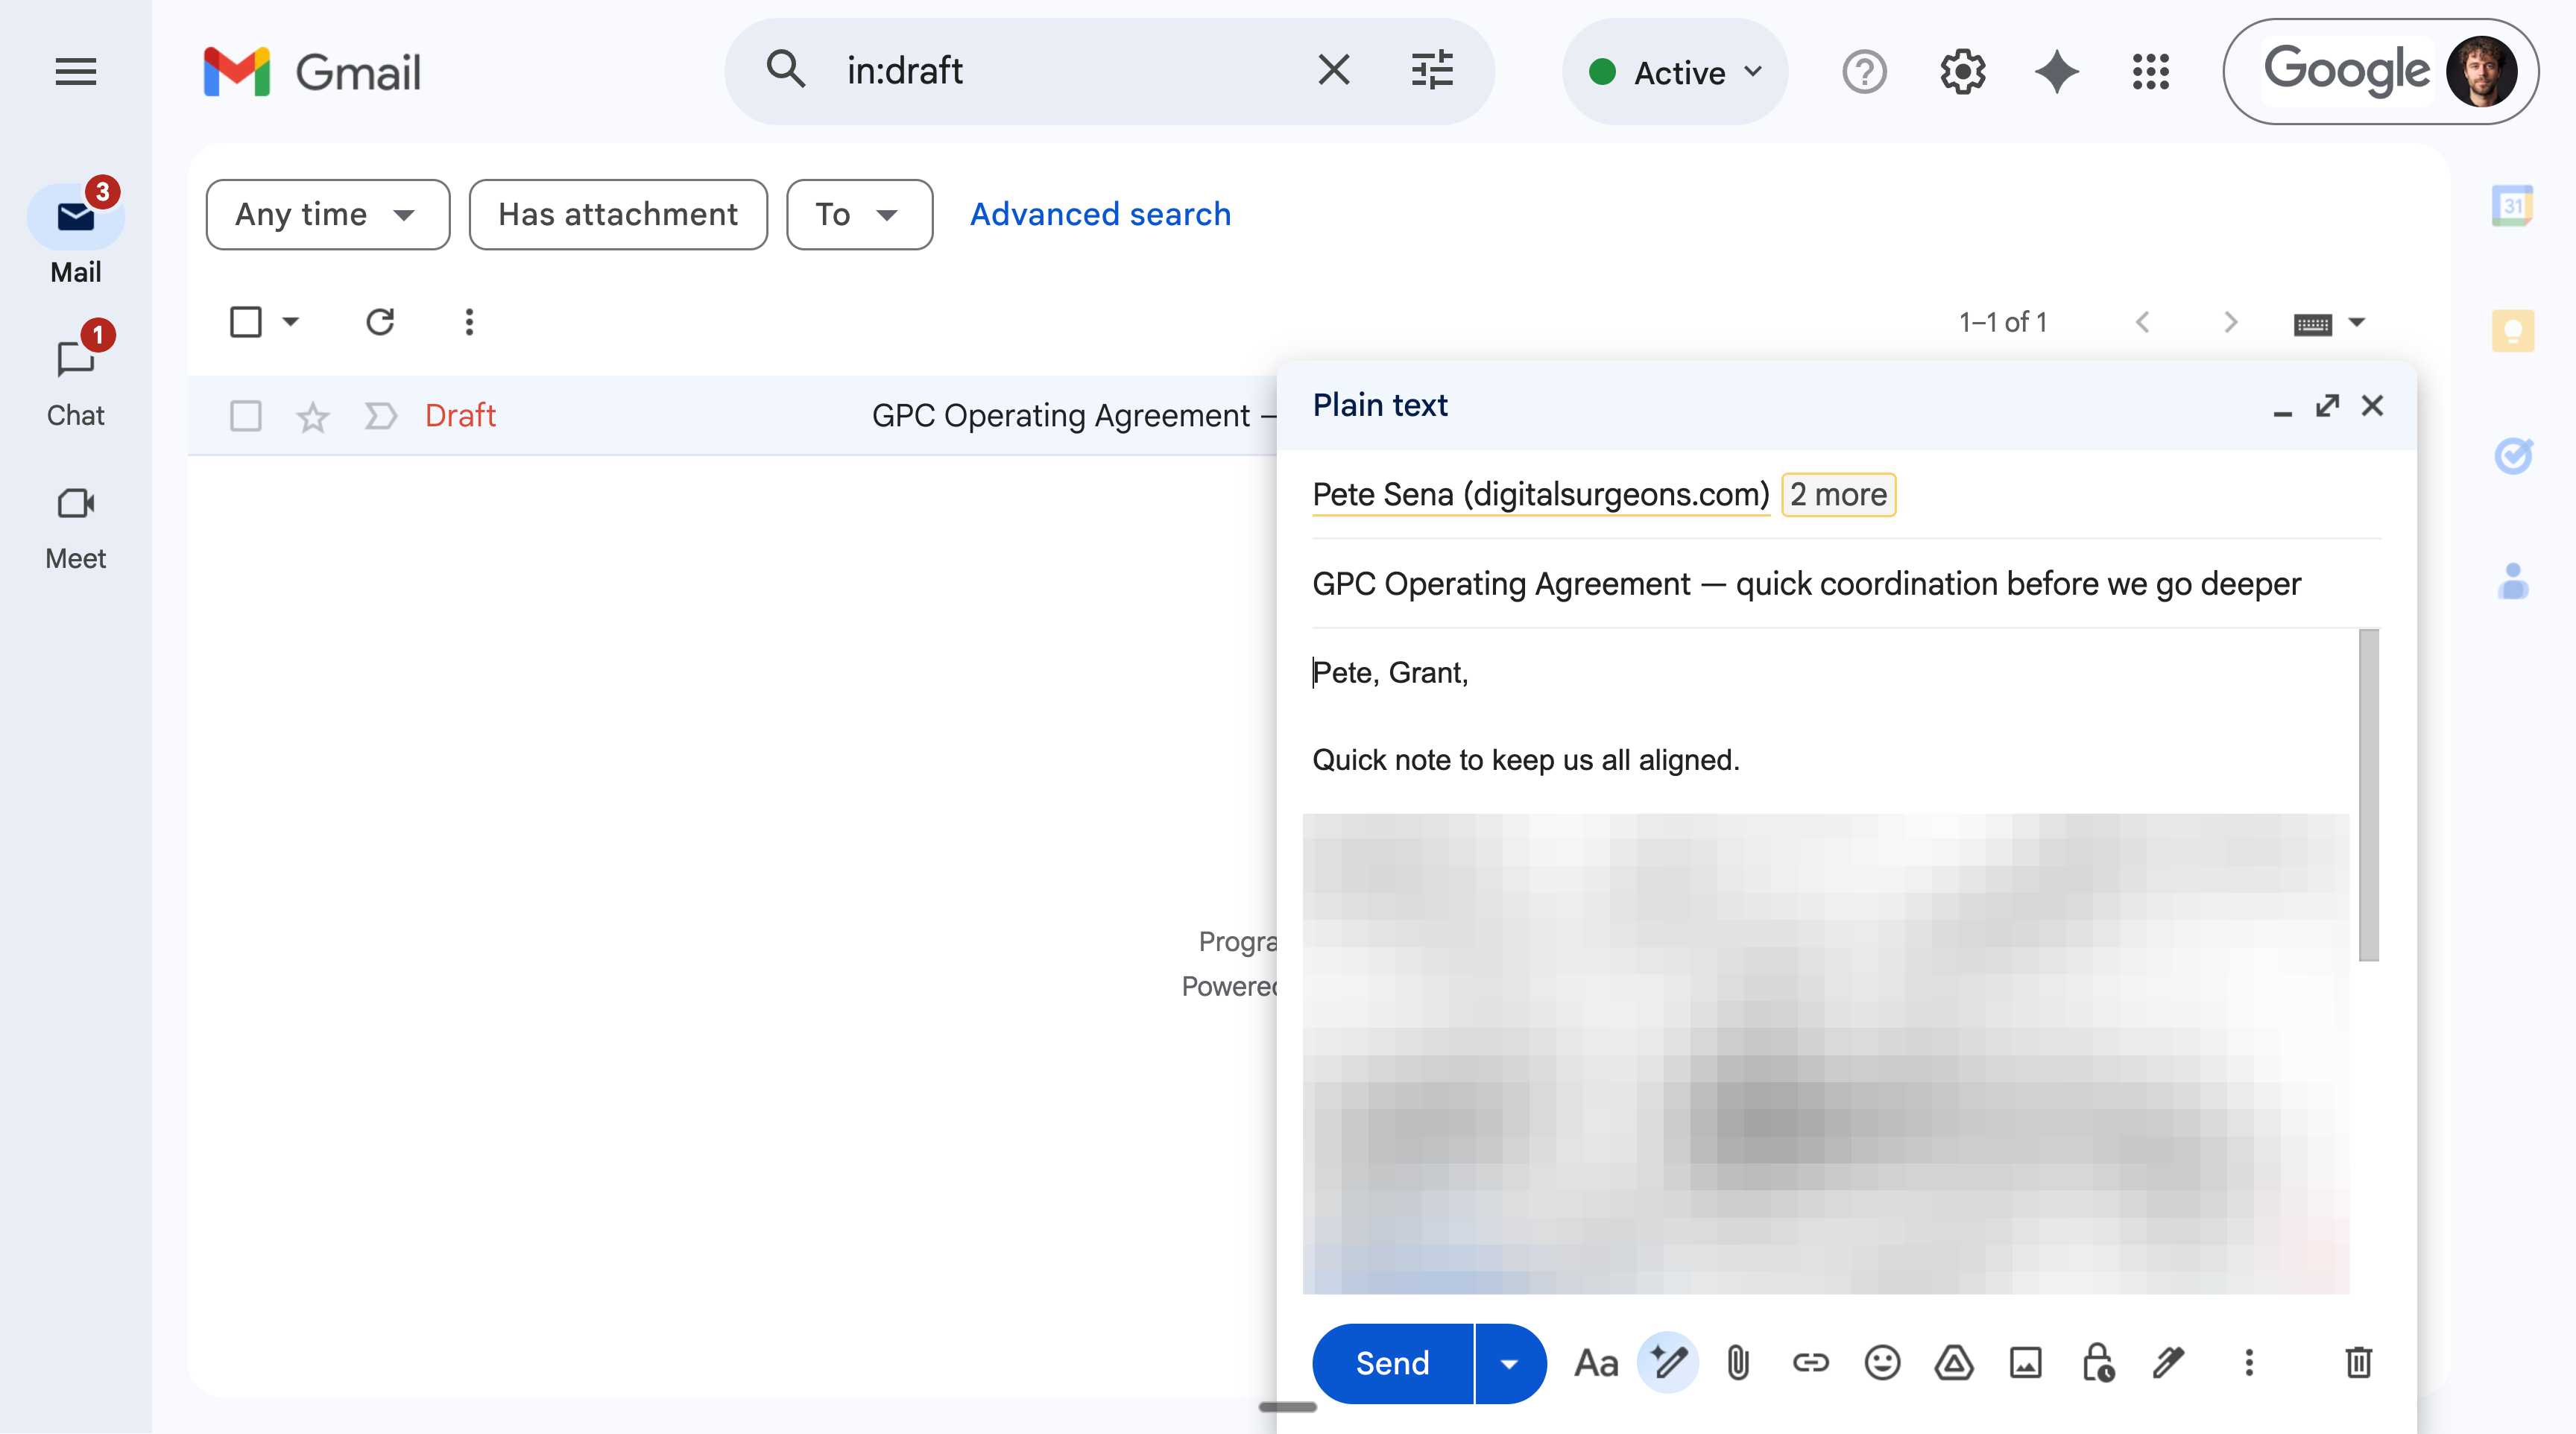Star the GPC Operating Agreement draft
Image resolution: width=2576 pixels, height=1434 pixels.
tap(313, 416)
